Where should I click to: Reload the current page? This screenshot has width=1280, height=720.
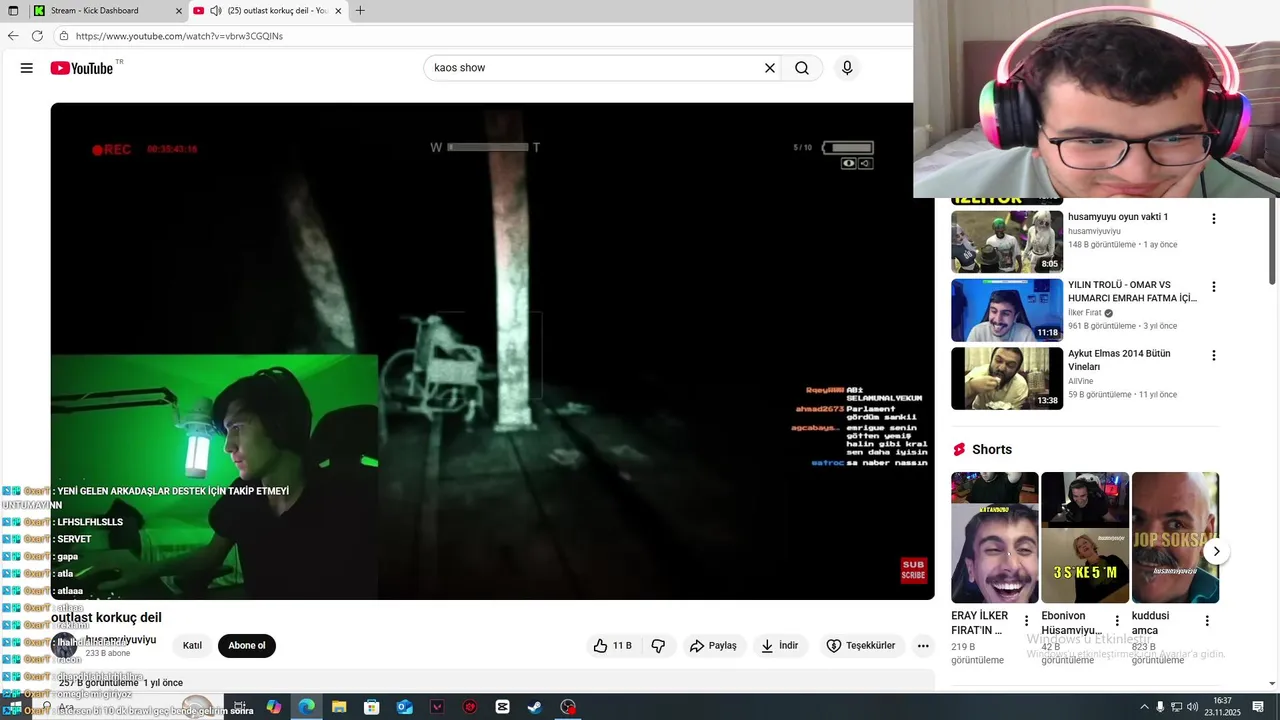coord(37,36)
